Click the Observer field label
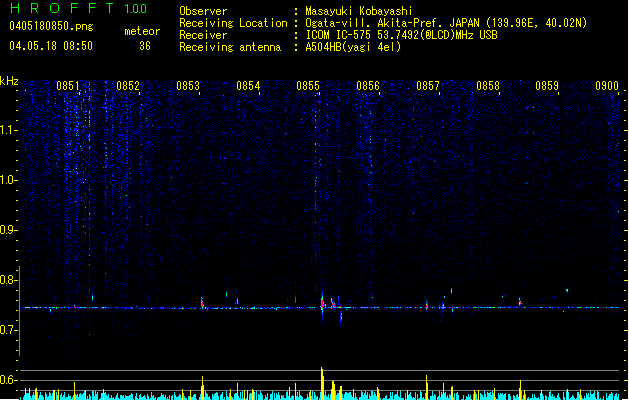The height and width of the screenshot is (400, 629). (x=203, y=11)
